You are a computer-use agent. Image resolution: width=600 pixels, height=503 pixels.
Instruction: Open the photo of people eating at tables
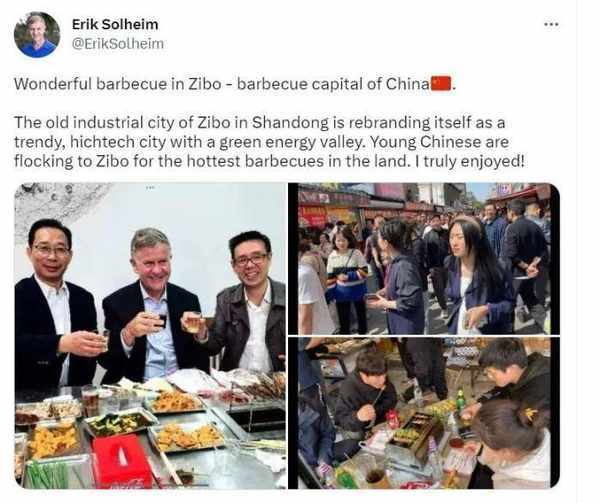(x=424, y=413)
